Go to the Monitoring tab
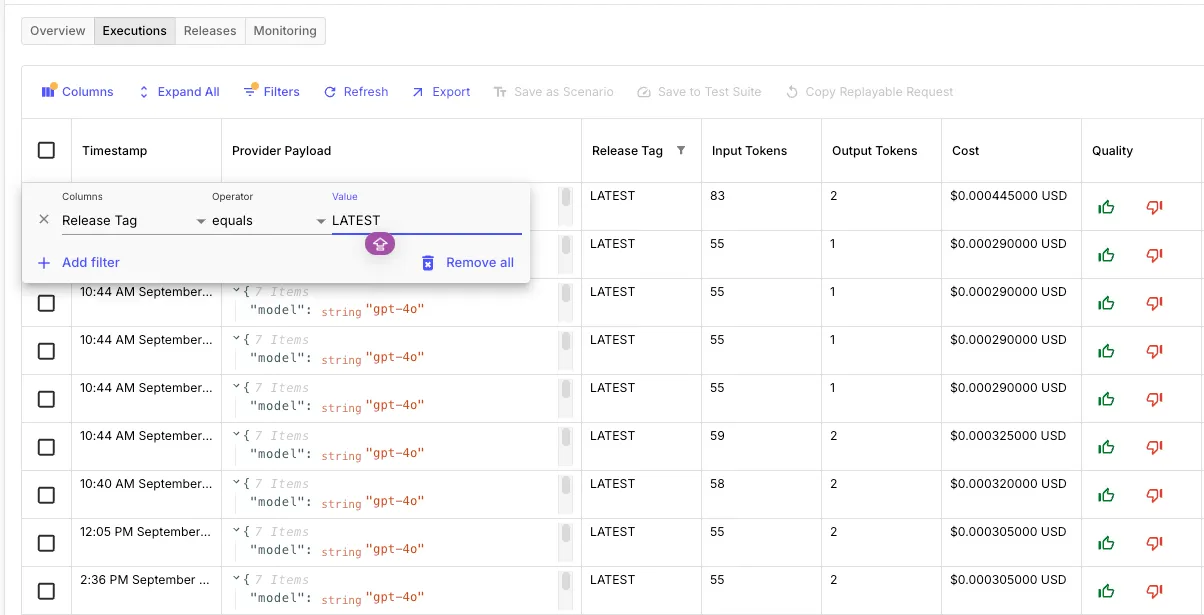Viewport: 1204px width, 615px height. pyautogui.click(x=285, y=31)
